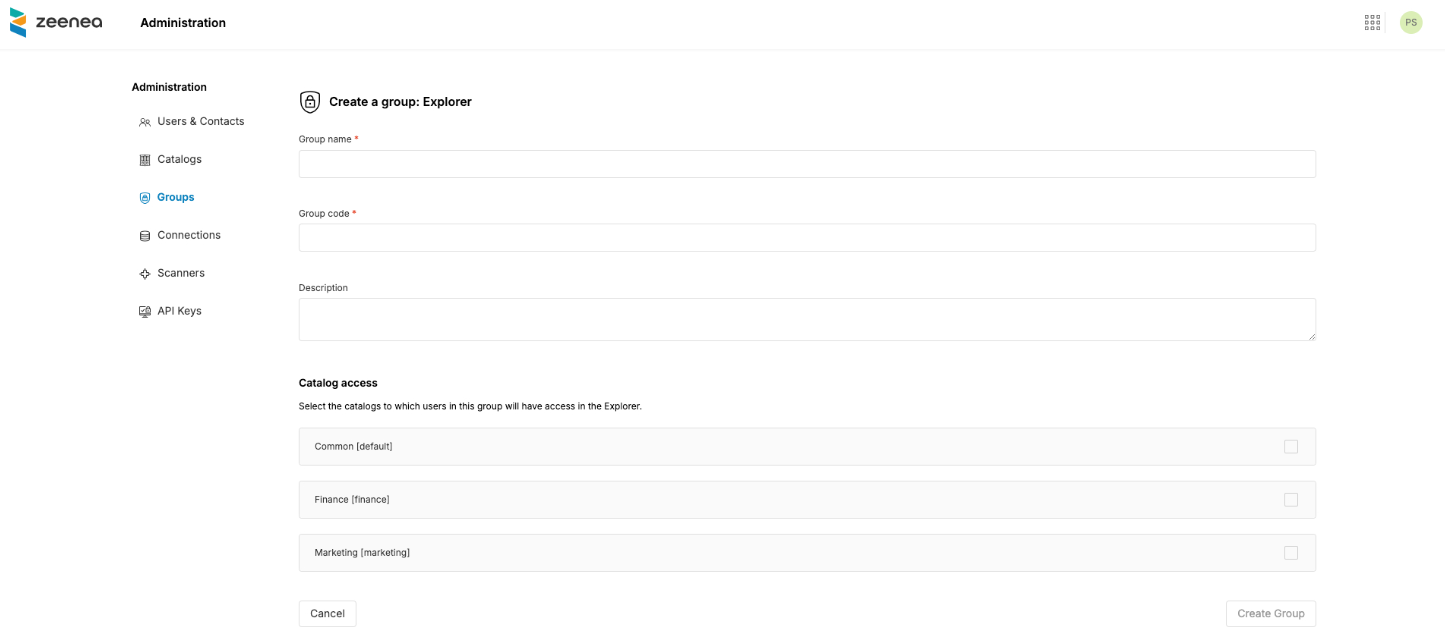Open the Users & Contacts menu item
The height and width of the screenshot is (635, 1445).
(x=200, y=122)
